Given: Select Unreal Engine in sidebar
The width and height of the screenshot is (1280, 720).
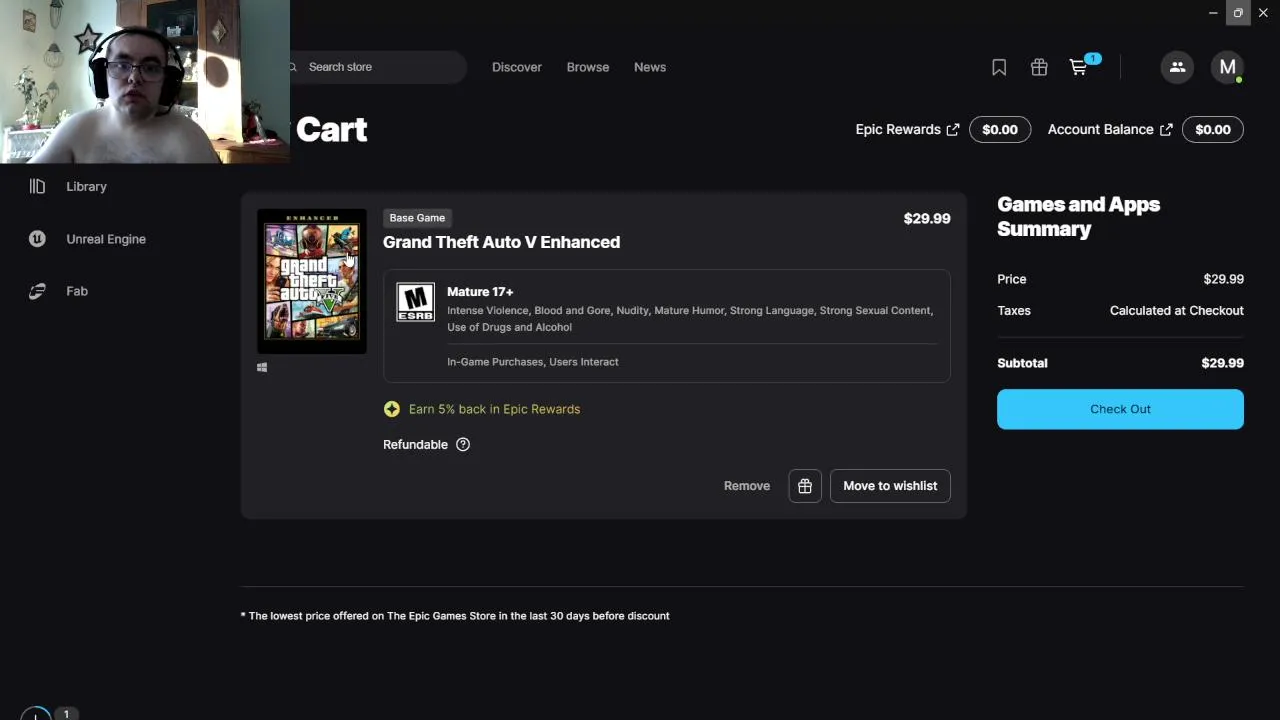Looking at the screenshot, I should 106,239.
